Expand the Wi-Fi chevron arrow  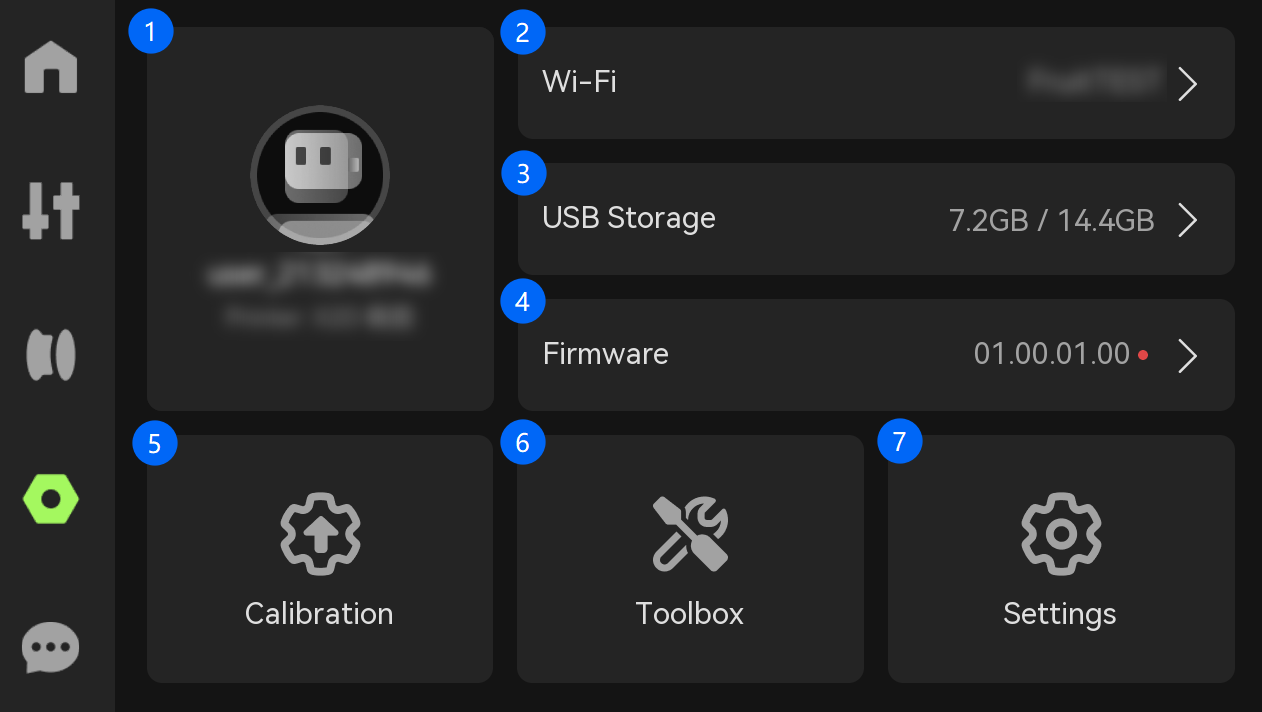pos(1187,84)
